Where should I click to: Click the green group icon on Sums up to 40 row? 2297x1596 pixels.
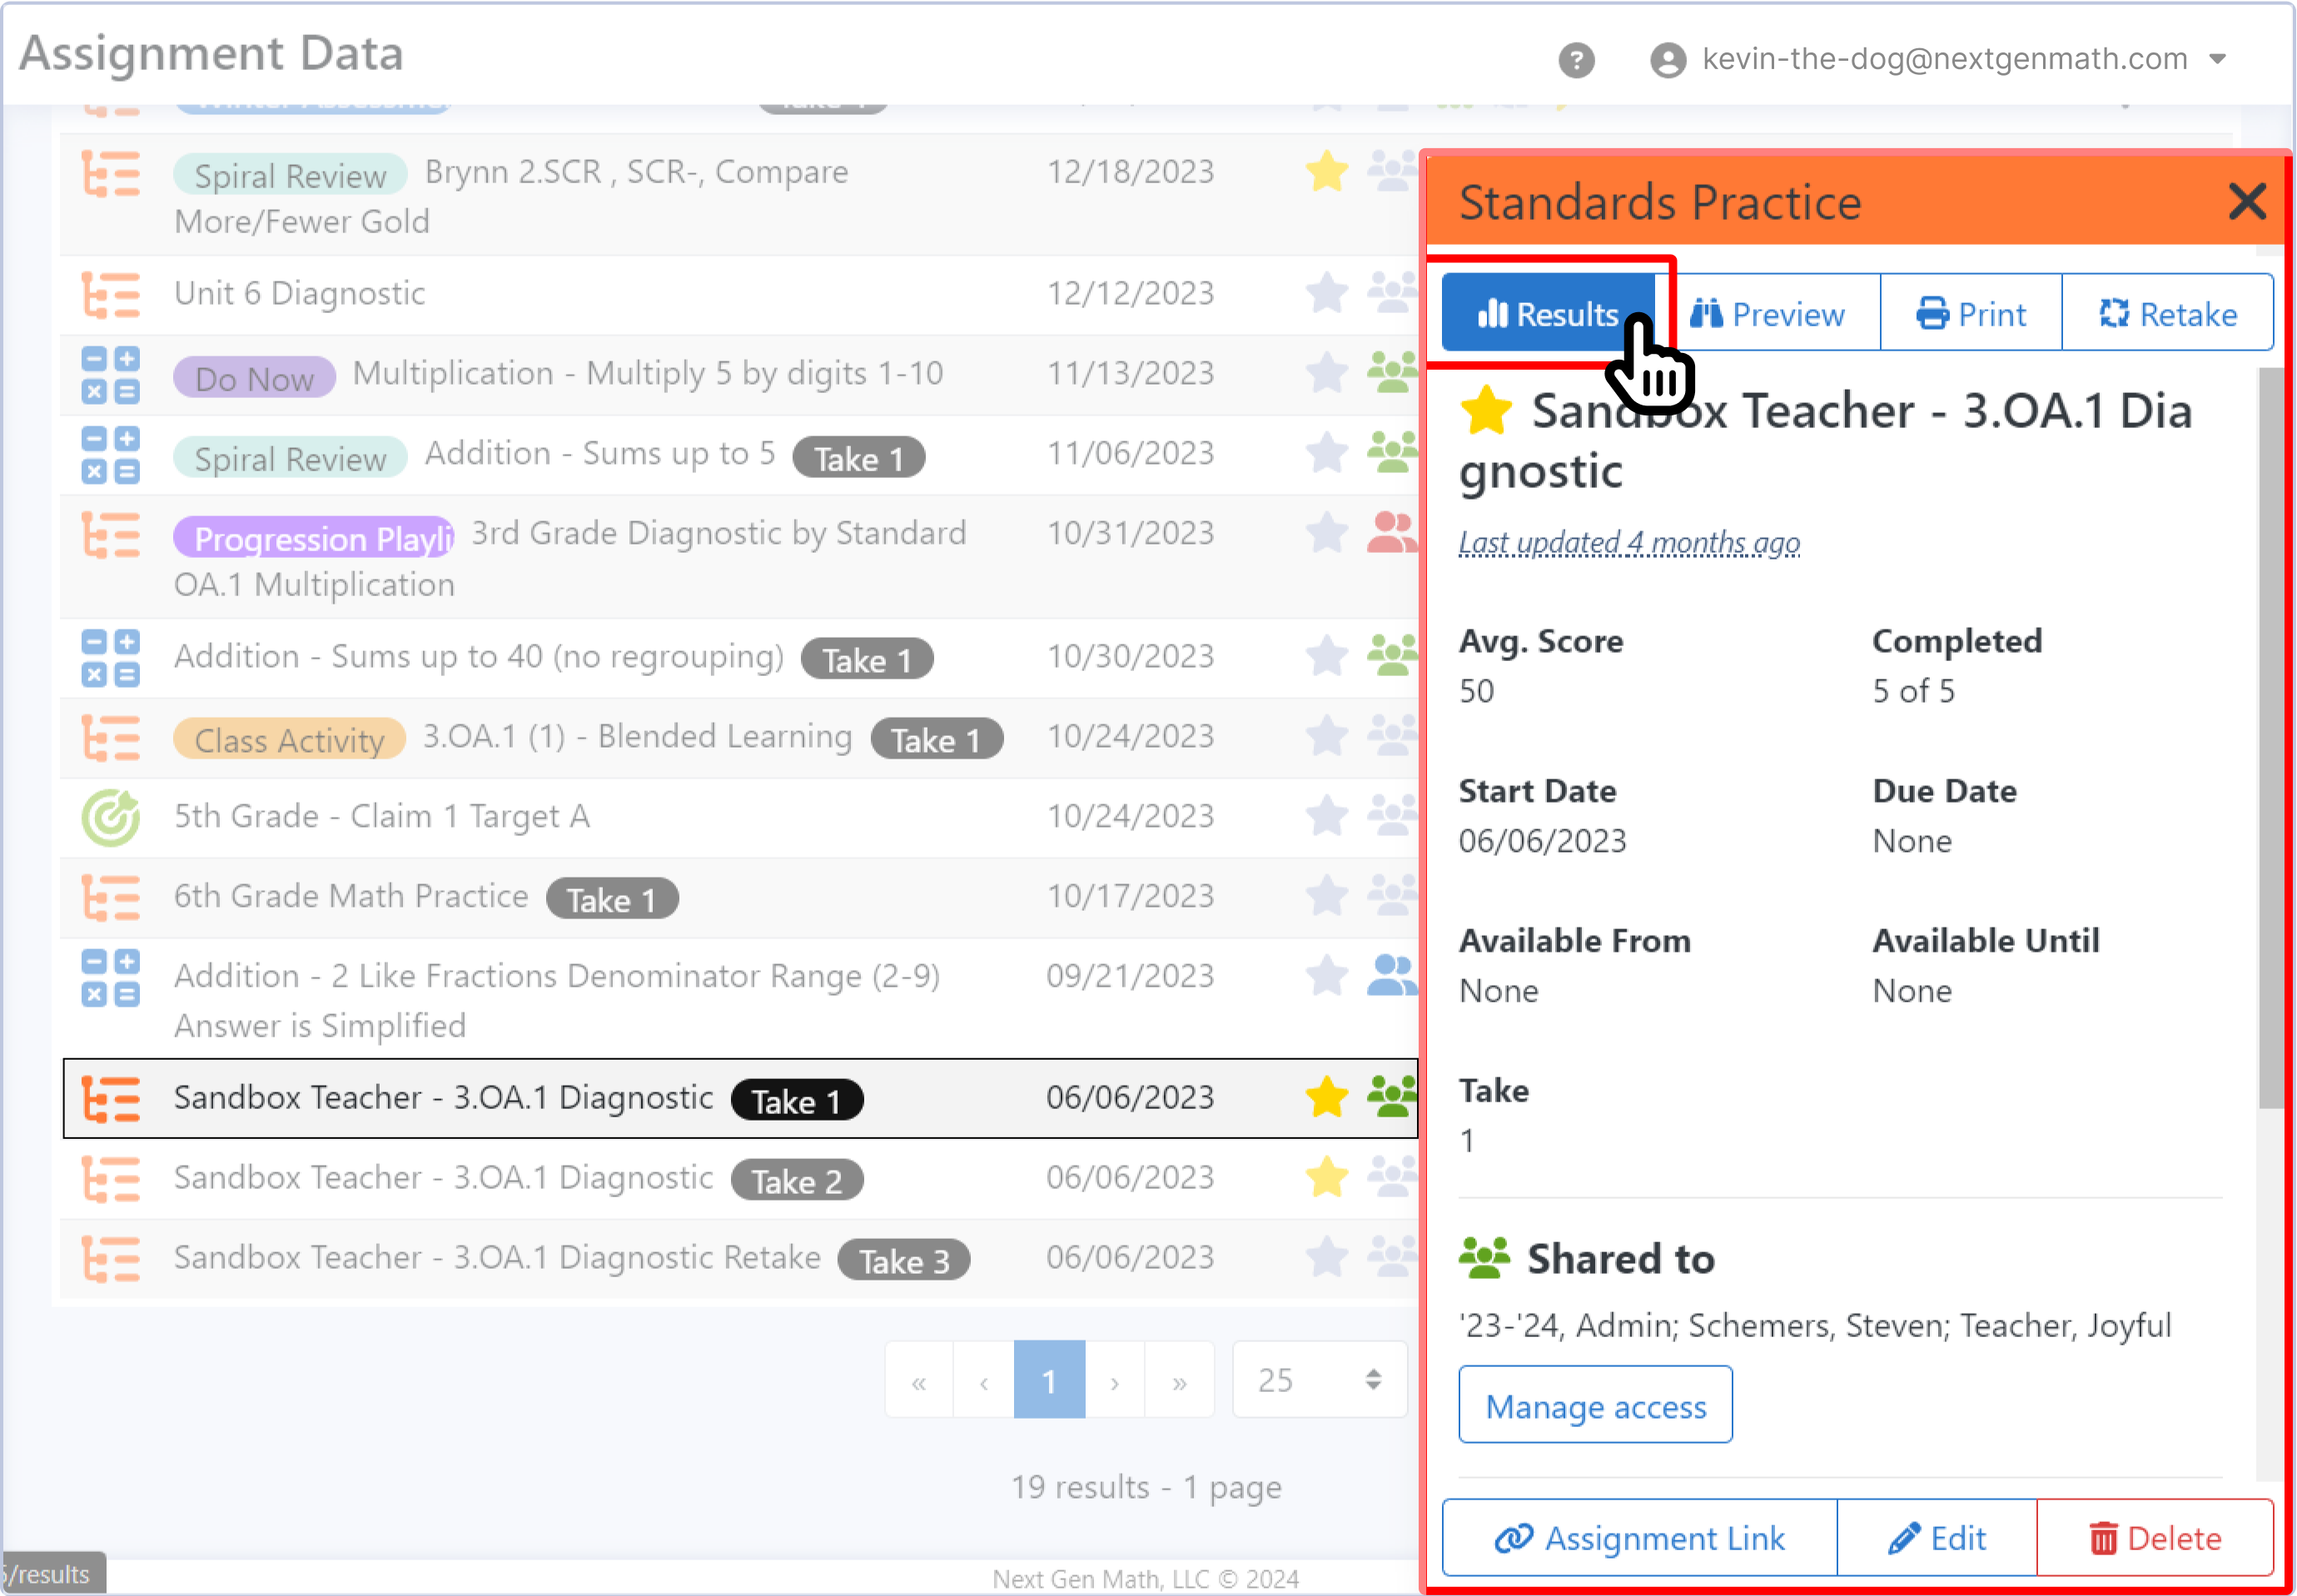(1391, 656)
